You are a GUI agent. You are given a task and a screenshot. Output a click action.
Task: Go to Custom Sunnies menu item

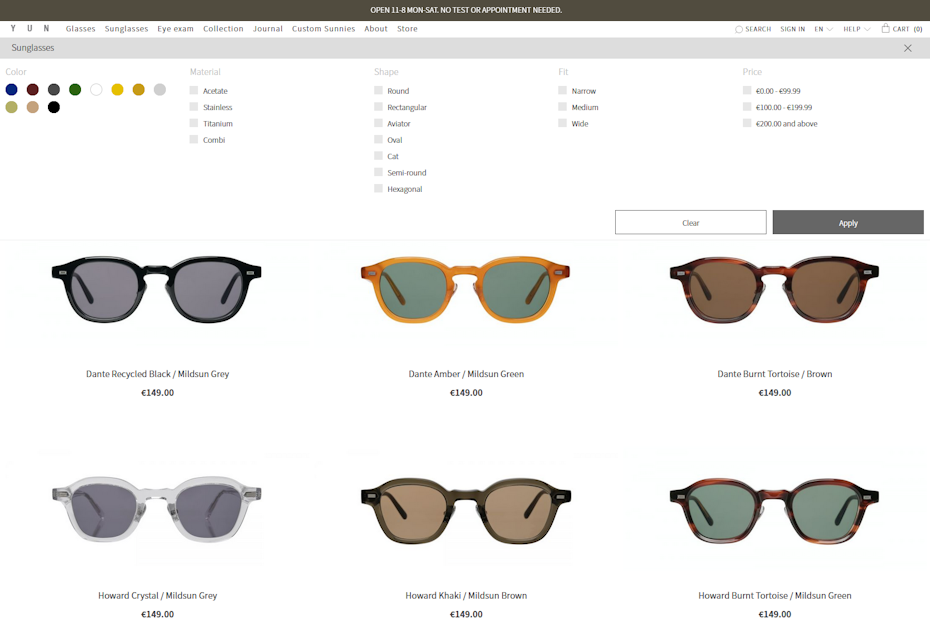click(x=323, y=29)
